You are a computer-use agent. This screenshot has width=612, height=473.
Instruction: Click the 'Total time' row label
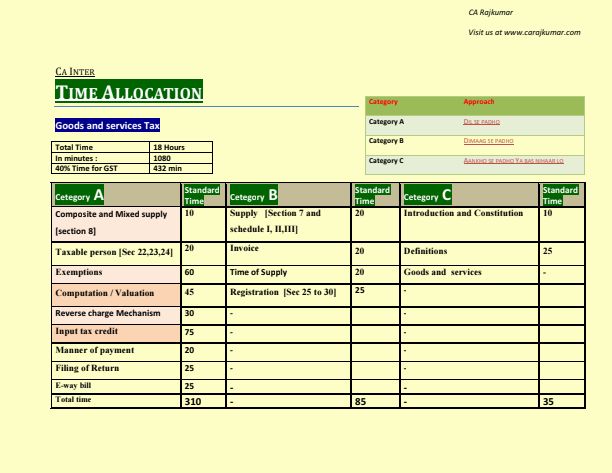pyautogui.click(x=116, y=401)
